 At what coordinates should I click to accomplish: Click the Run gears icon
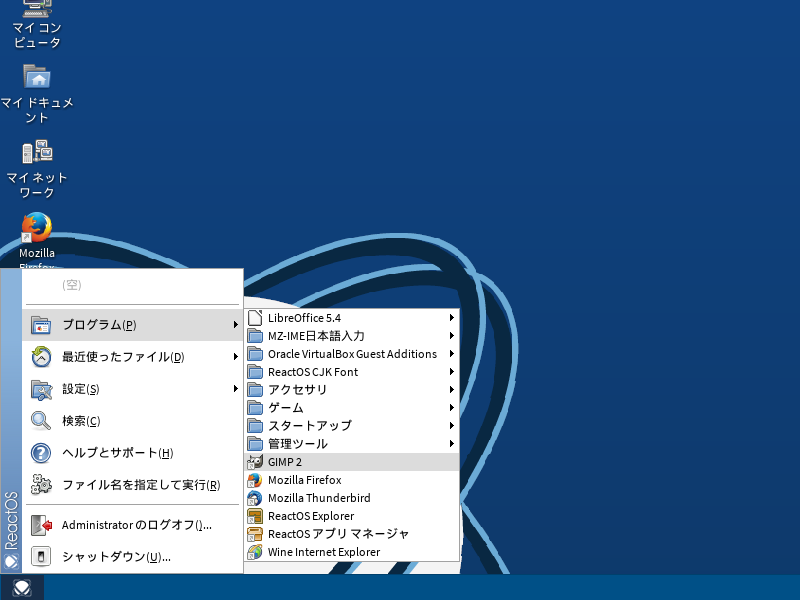[41, 484]
